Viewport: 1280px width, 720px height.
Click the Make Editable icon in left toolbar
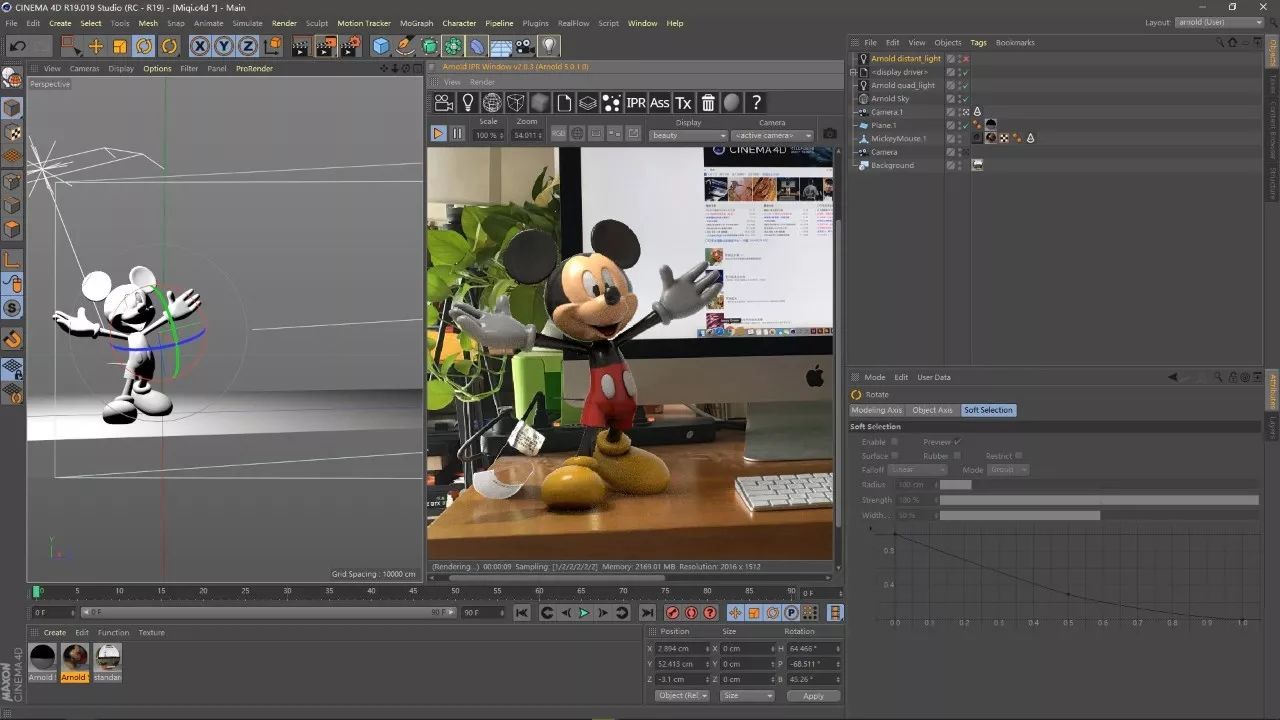pos(12,78)
